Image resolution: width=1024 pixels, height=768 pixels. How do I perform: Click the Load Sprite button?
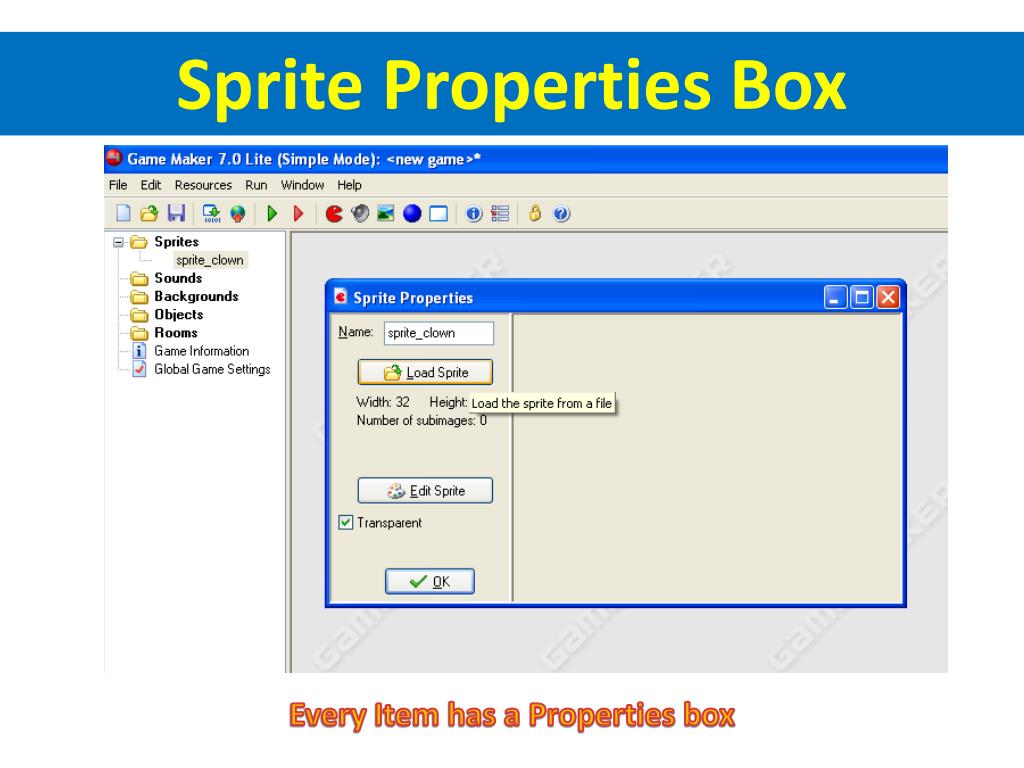[425, 372]
